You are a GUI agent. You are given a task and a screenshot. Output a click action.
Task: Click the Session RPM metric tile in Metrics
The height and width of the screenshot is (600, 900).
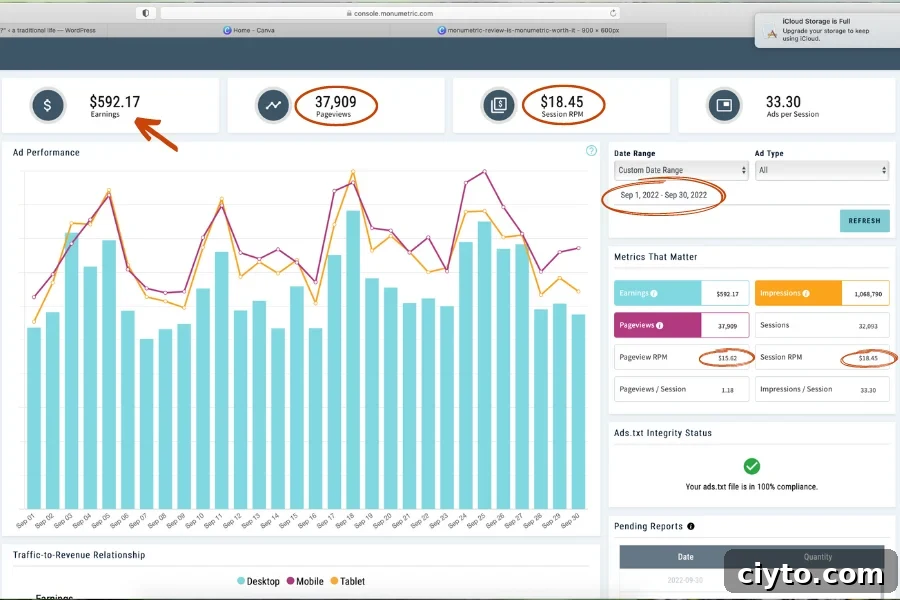(822, 357)
